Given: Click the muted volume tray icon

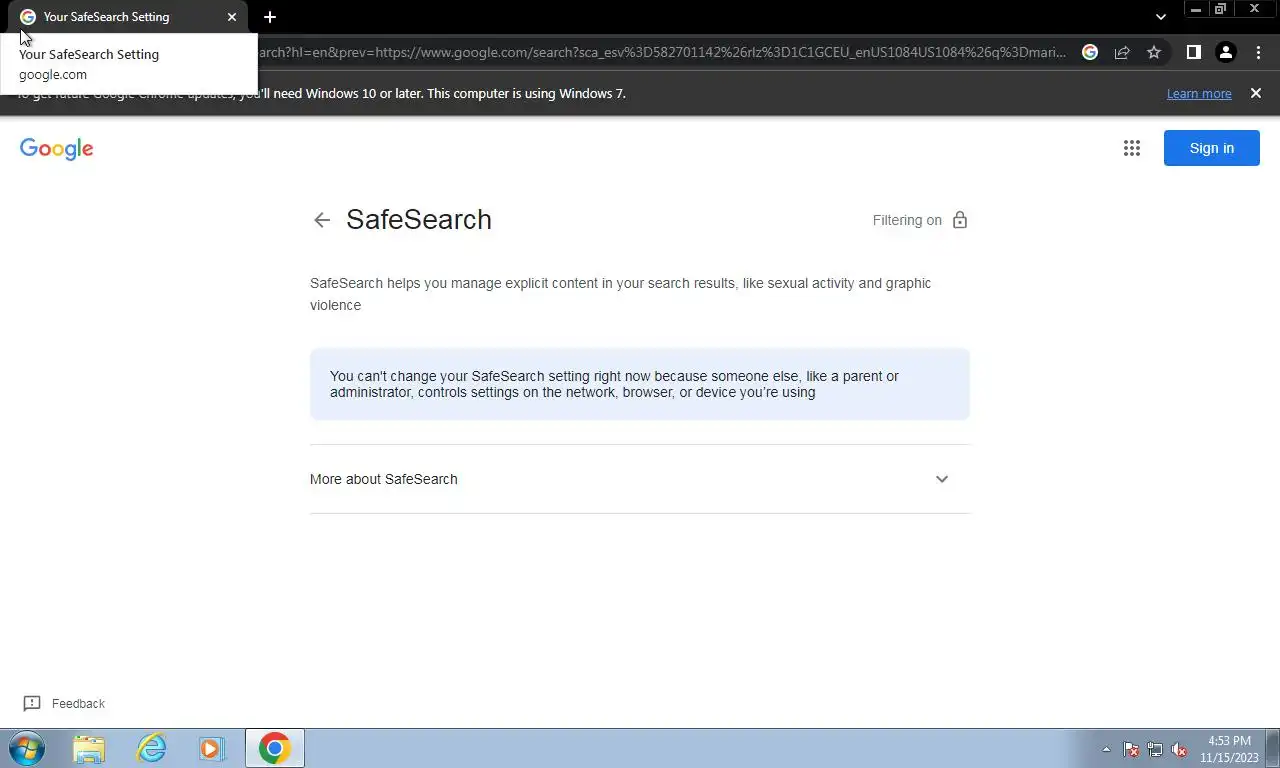Looking at the screenshot, I should pyautogui.click(x=1179, y=749).
